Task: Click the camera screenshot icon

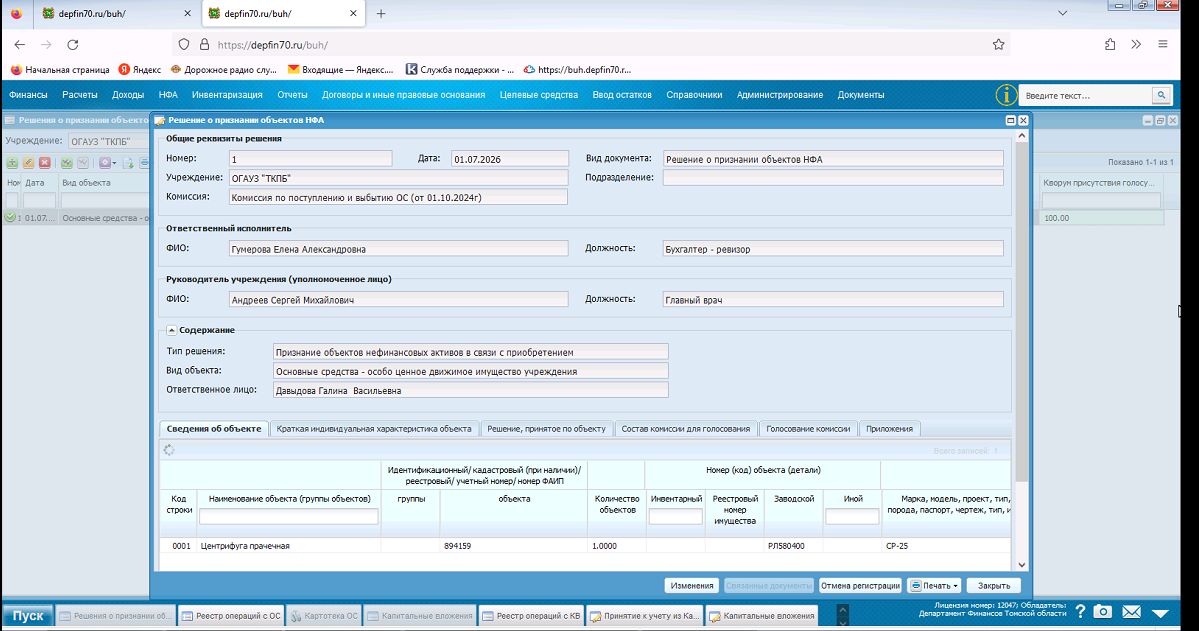Action: click(x=1103, y=612)
